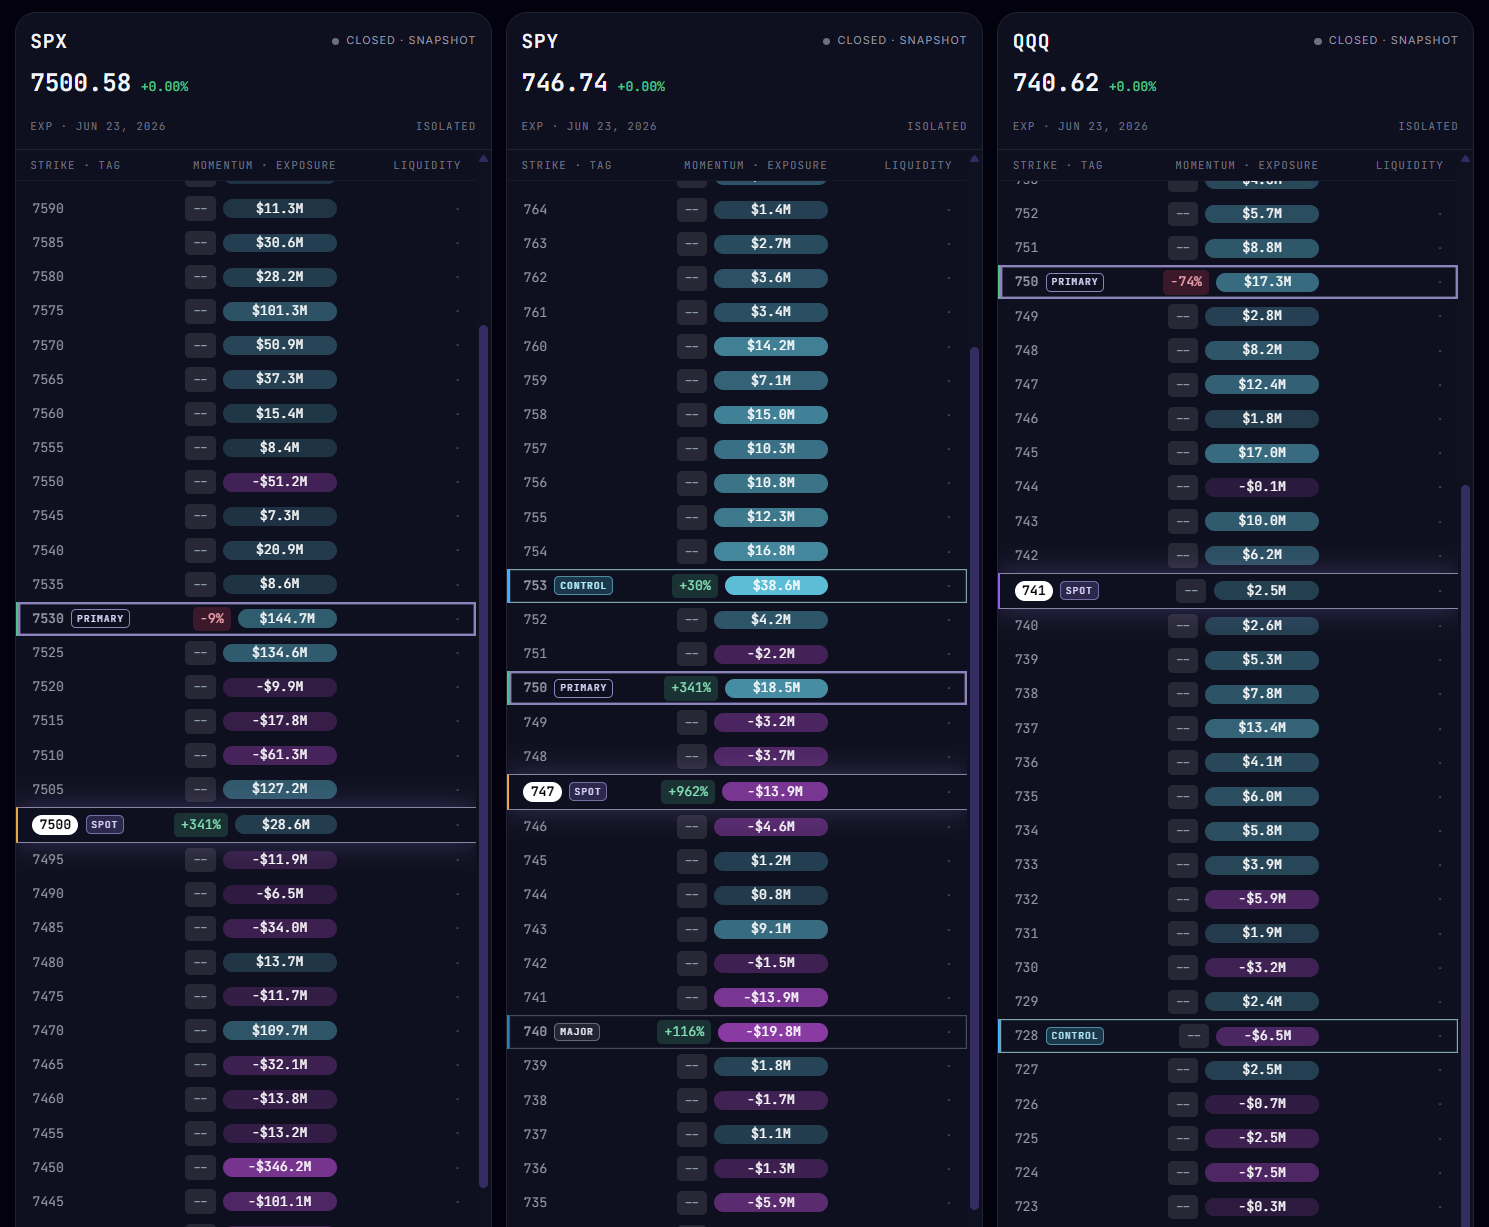
Task: Click the SPX ticker title
Action: click(x=49, y=42)
